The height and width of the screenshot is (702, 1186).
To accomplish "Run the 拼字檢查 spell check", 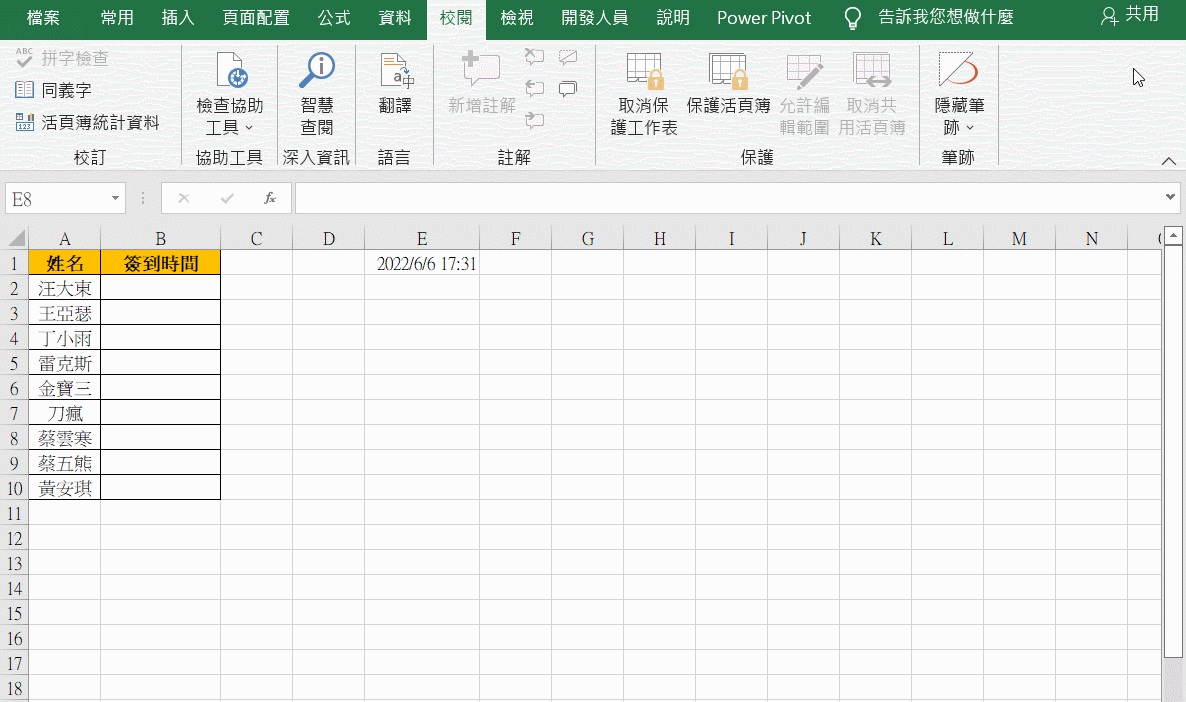I will point(62,58).
